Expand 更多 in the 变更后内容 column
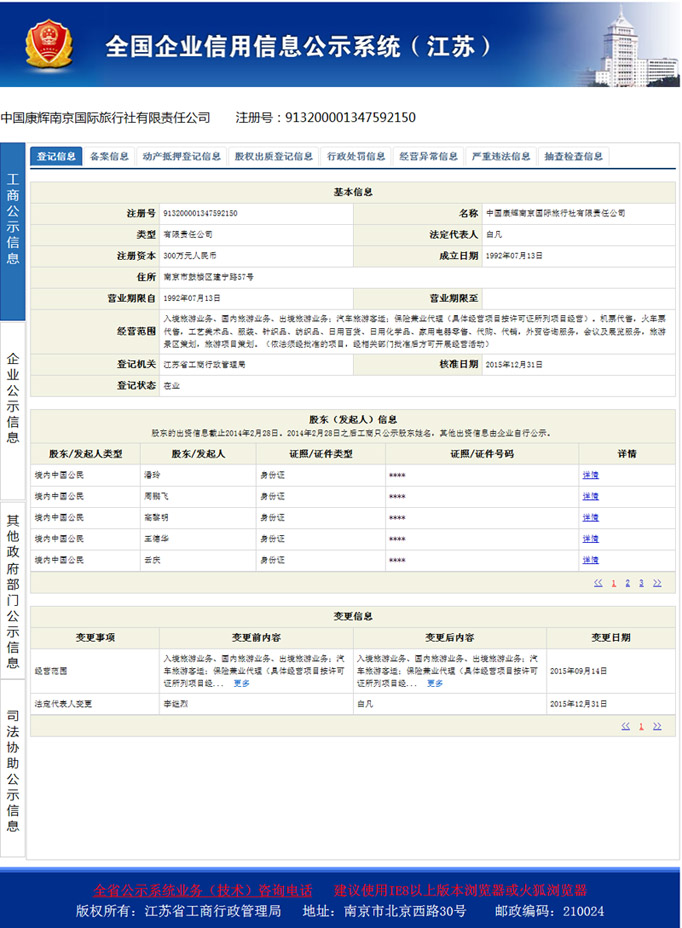This screenshot has height=928, width=682. coord(435,684)
